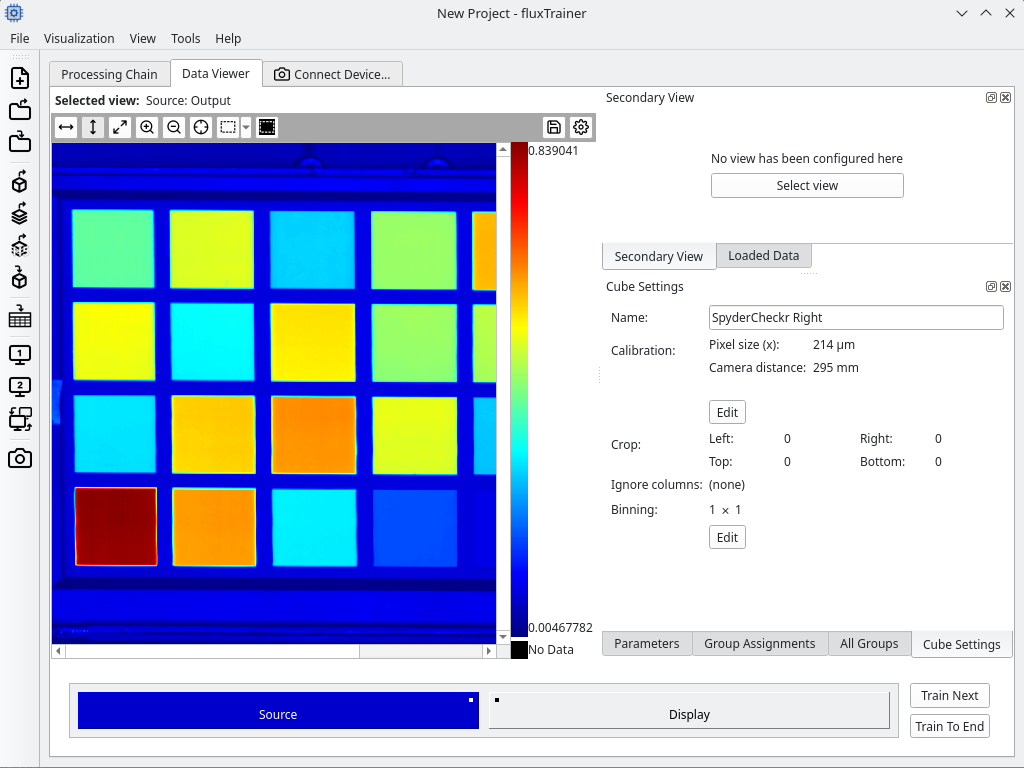Click the maximum value 0.839041 label

pos(553,151)
